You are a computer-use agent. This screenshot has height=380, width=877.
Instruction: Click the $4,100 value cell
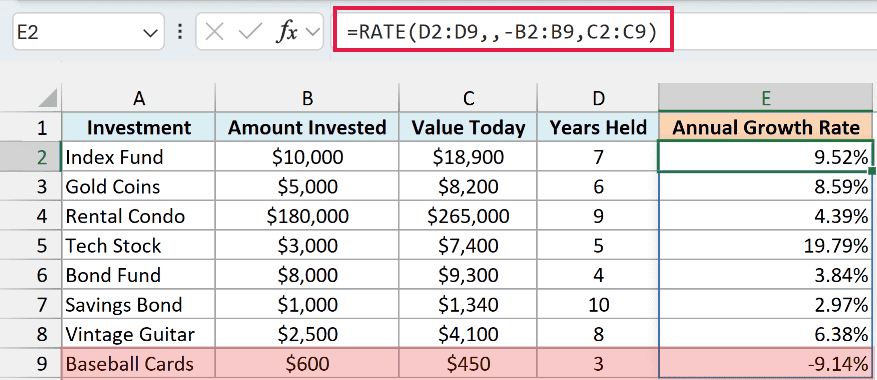pyautogui.click(x=468, y=335)
